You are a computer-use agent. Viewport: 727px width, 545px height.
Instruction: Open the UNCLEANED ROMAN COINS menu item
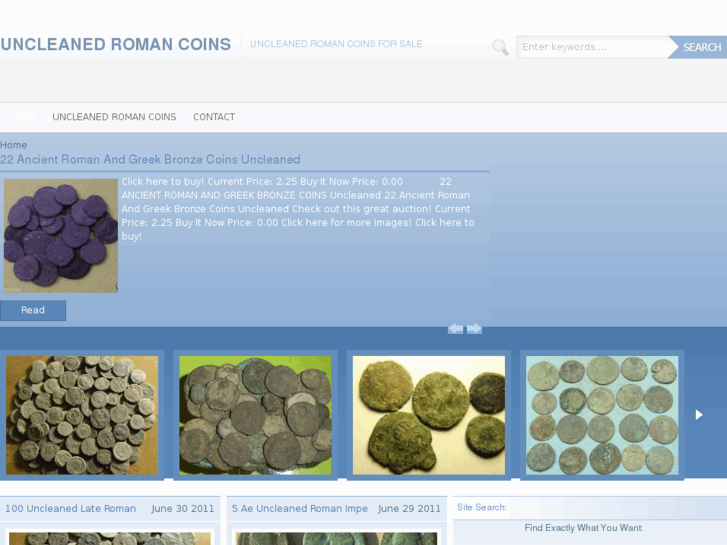coord(114,117)
